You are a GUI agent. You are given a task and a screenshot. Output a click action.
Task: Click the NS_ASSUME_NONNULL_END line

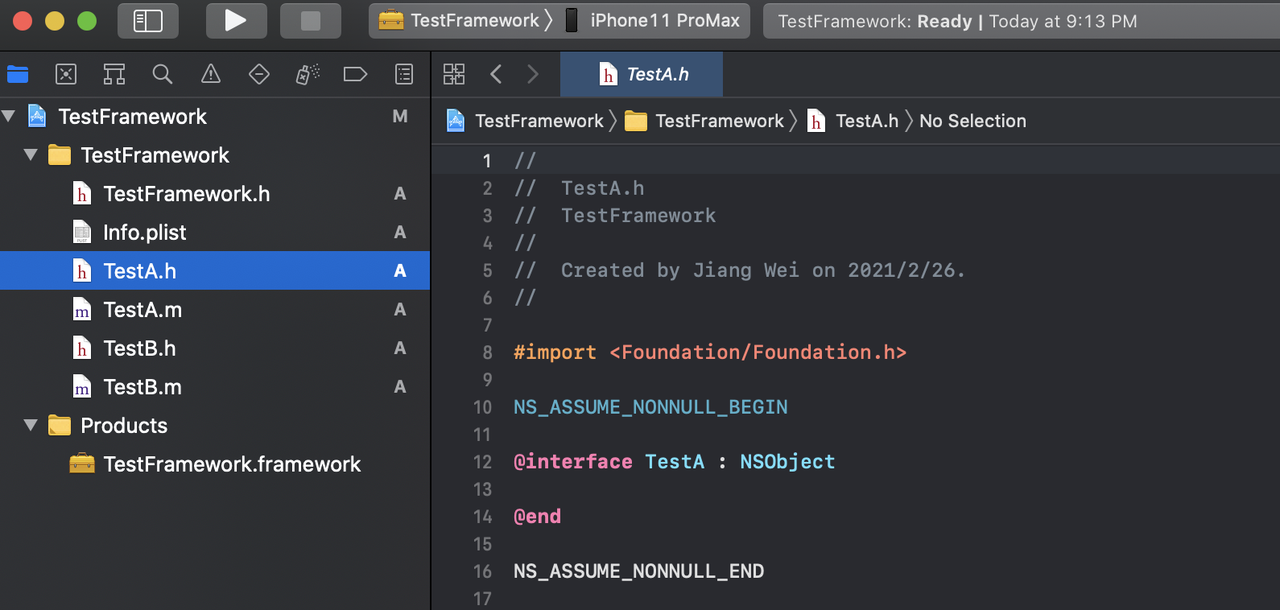tap(639, 572)
